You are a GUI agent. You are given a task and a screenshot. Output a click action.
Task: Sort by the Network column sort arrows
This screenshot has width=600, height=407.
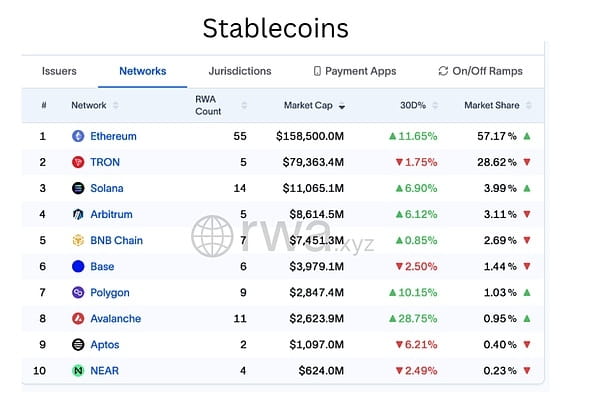[116, 105]
